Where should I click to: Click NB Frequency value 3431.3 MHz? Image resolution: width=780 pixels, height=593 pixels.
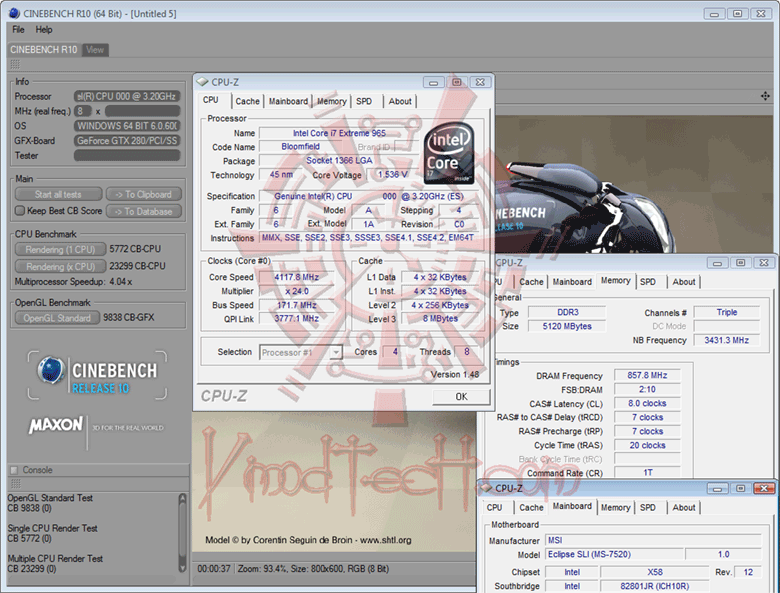pyautogui.click(x=726, y=340)
